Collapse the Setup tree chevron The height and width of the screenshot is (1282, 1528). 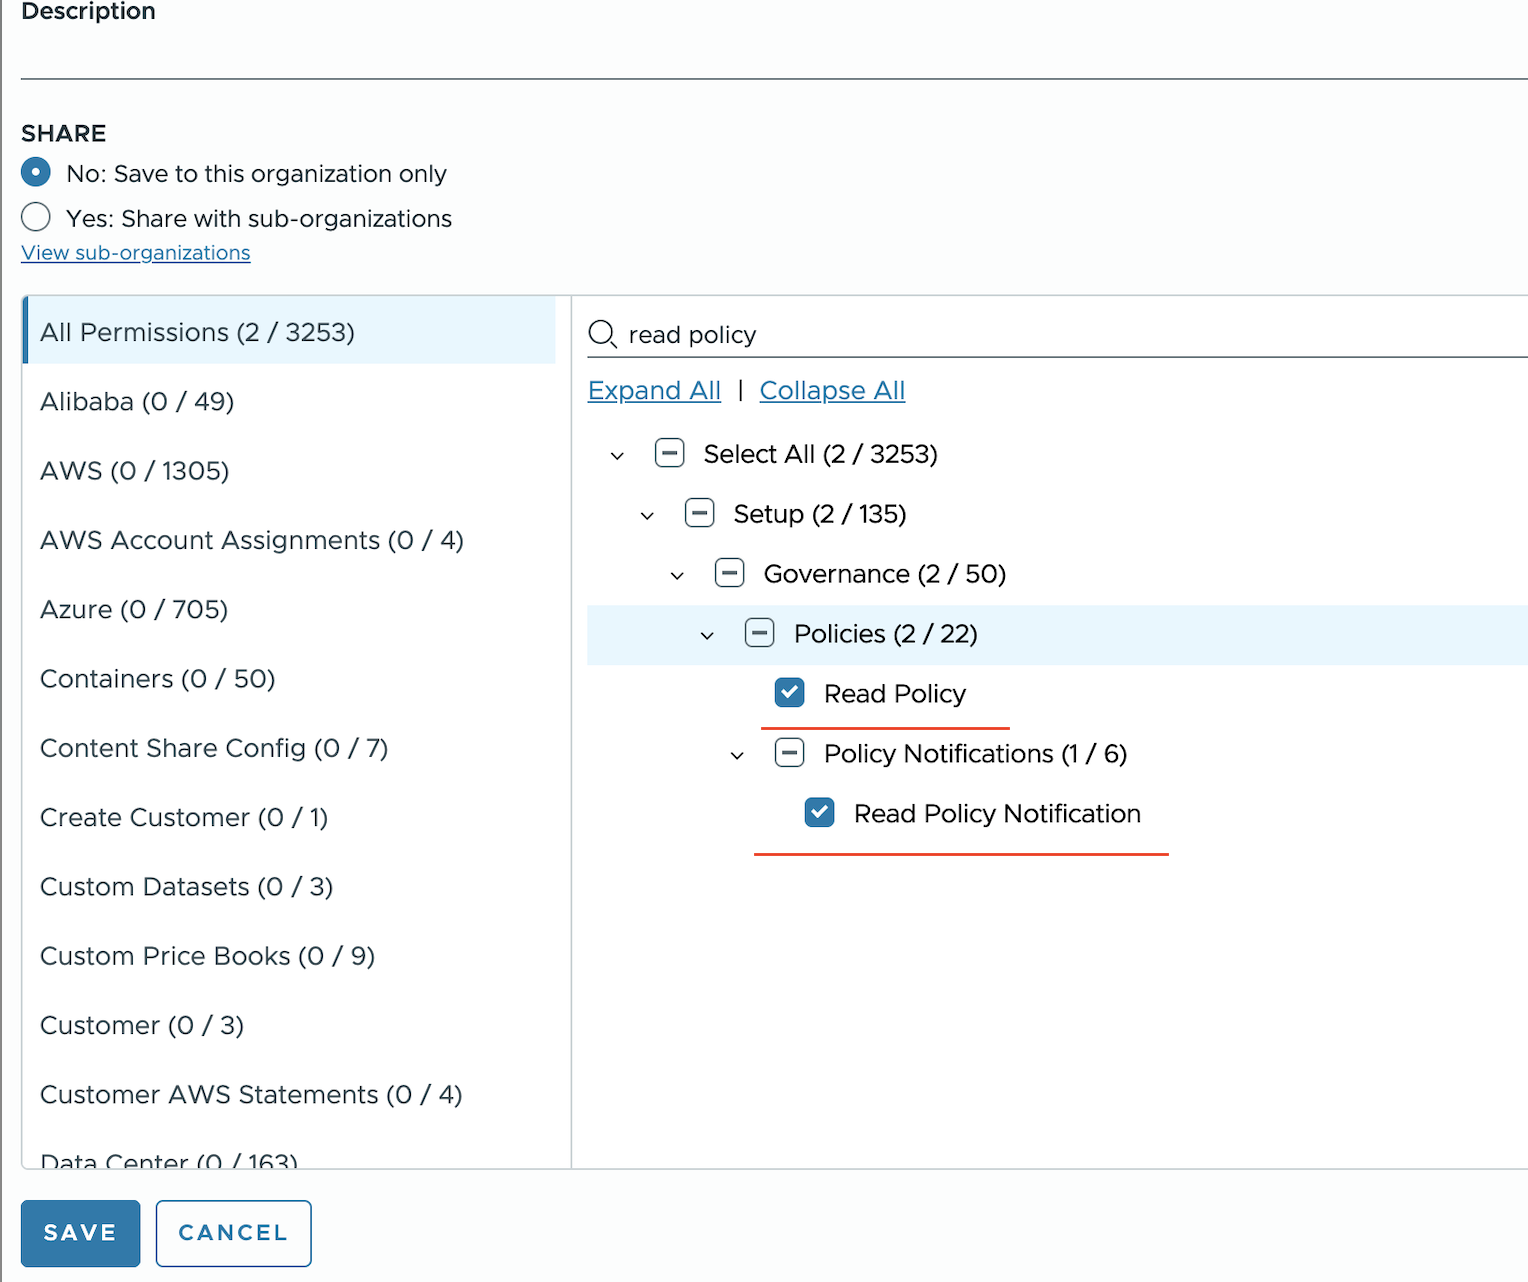pos(647,515)
